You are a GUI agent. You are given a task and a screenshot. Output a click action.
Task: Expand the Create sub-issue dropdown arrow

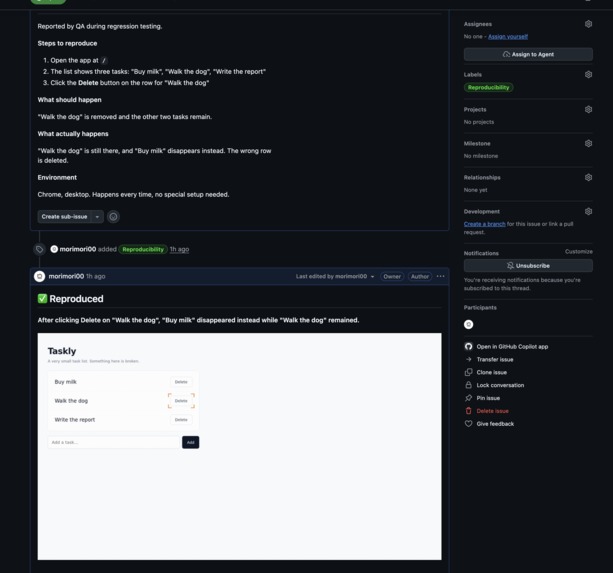(x=97, y=217)
